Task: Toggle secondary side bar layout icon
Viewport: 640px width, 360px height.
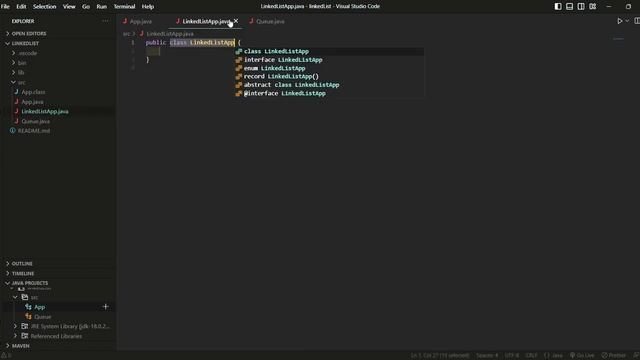Action: click(x=581, y=7)
